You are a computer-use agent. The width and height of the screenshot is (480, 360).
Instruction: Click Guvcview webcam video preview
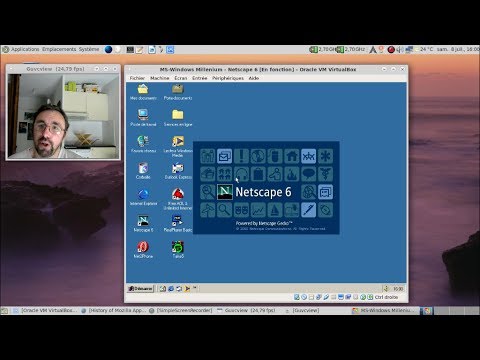tap(63, 116)
